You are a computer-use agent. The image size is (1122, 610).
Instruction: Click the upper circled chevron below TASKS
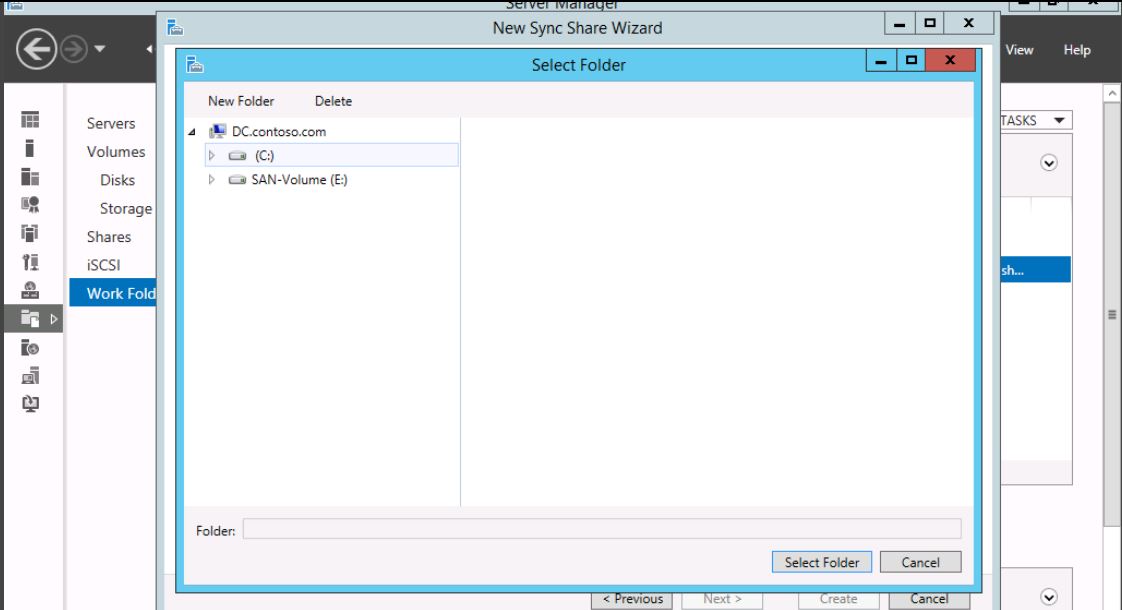coord(1049,163)
